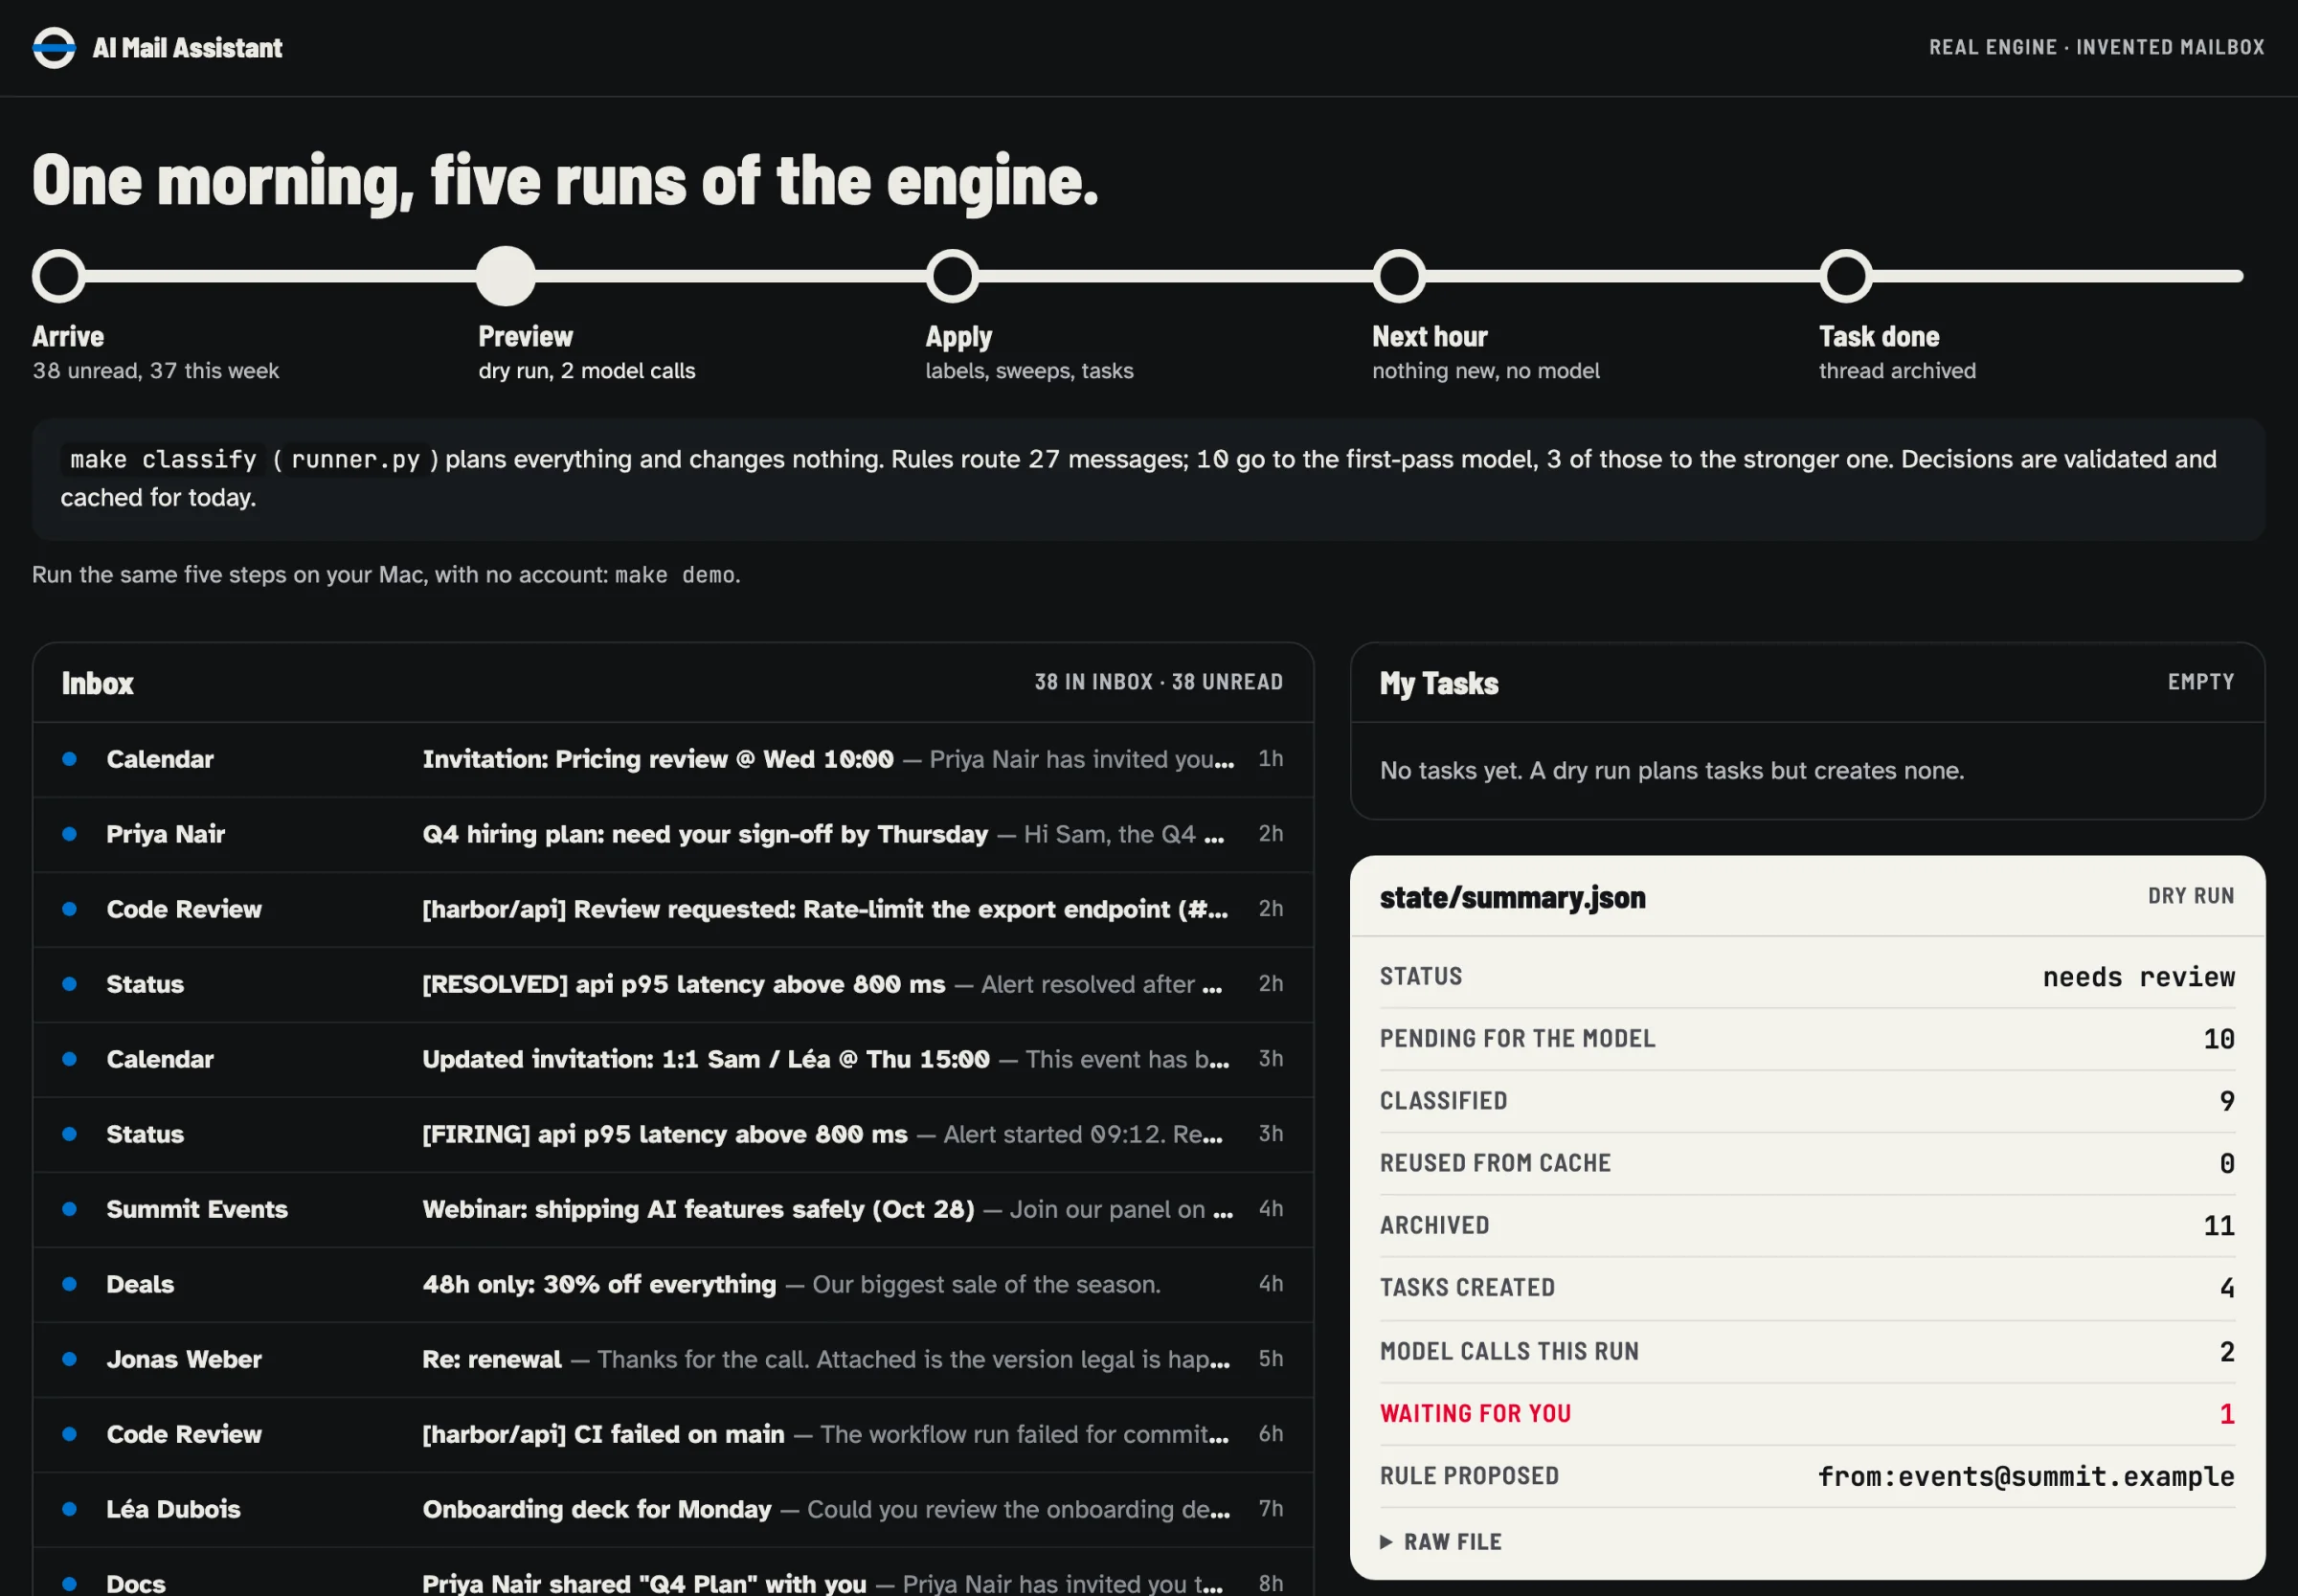Click the state/summary.json heading

coord(1512,898)
